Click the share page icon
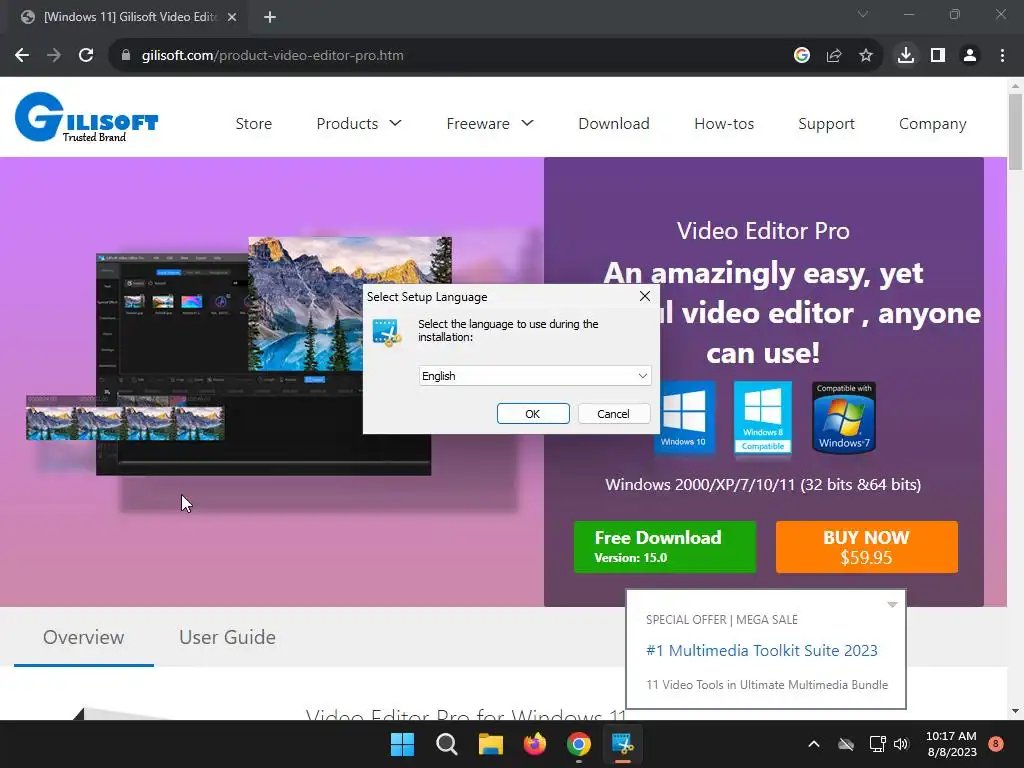Image resolution: width=1024 pixels, height=768 pixels. pos(834,56)
